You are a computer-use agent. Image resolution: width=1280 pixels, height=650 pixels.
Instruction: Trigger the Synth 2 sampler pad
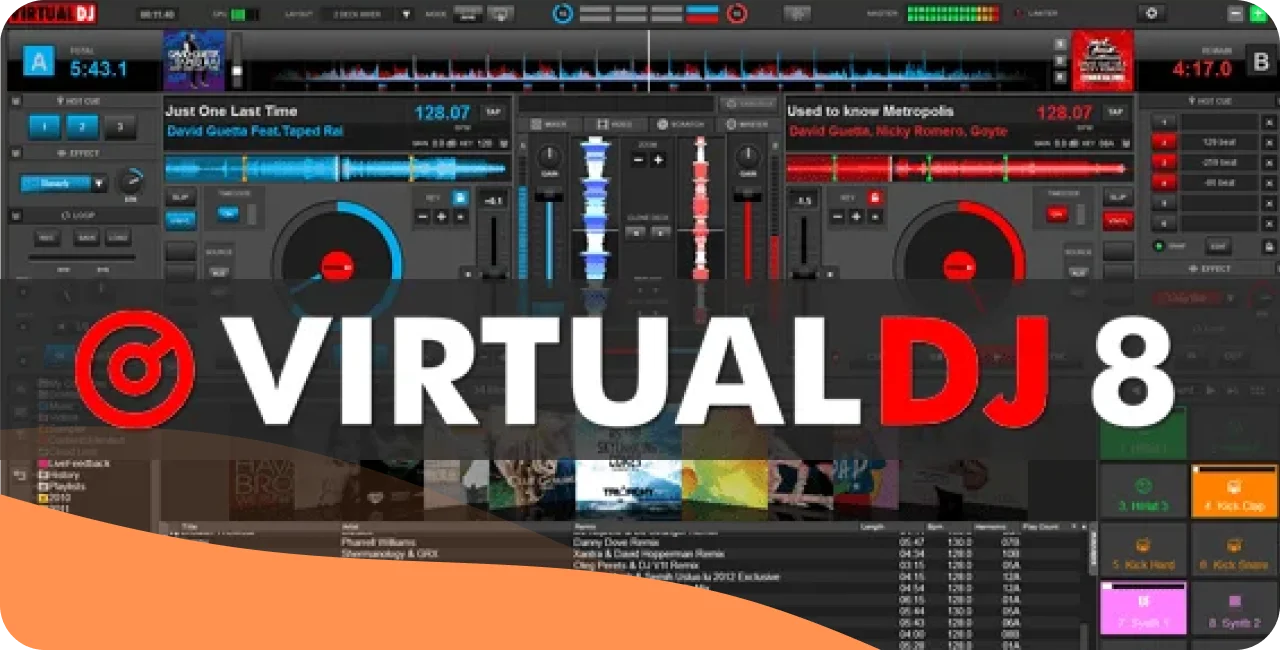1232,608
